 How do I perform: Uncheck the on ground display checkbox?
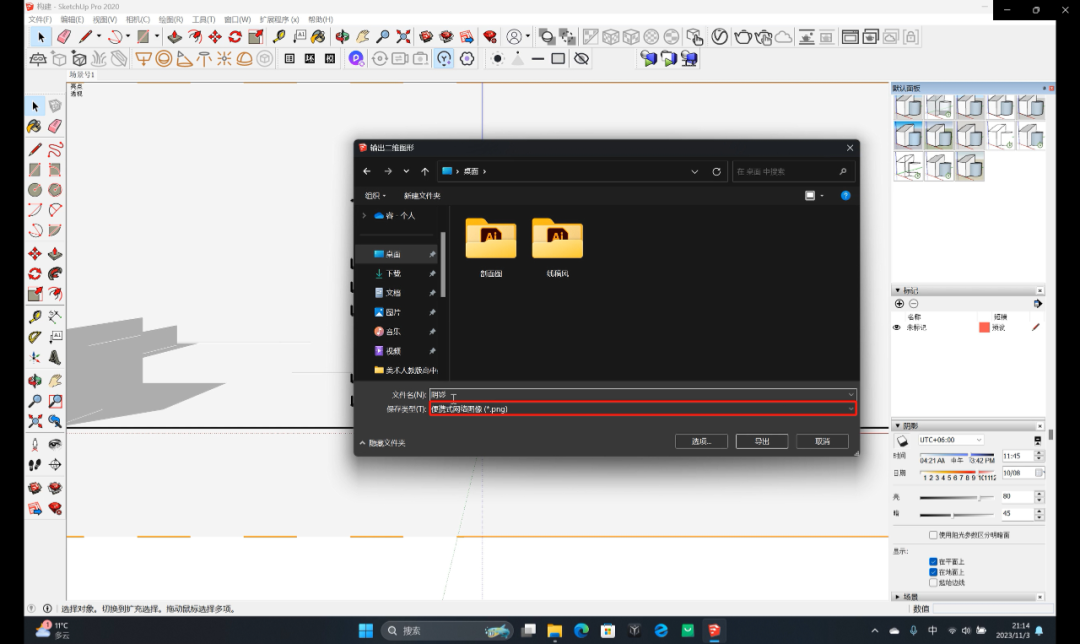(x=933, y=572)
